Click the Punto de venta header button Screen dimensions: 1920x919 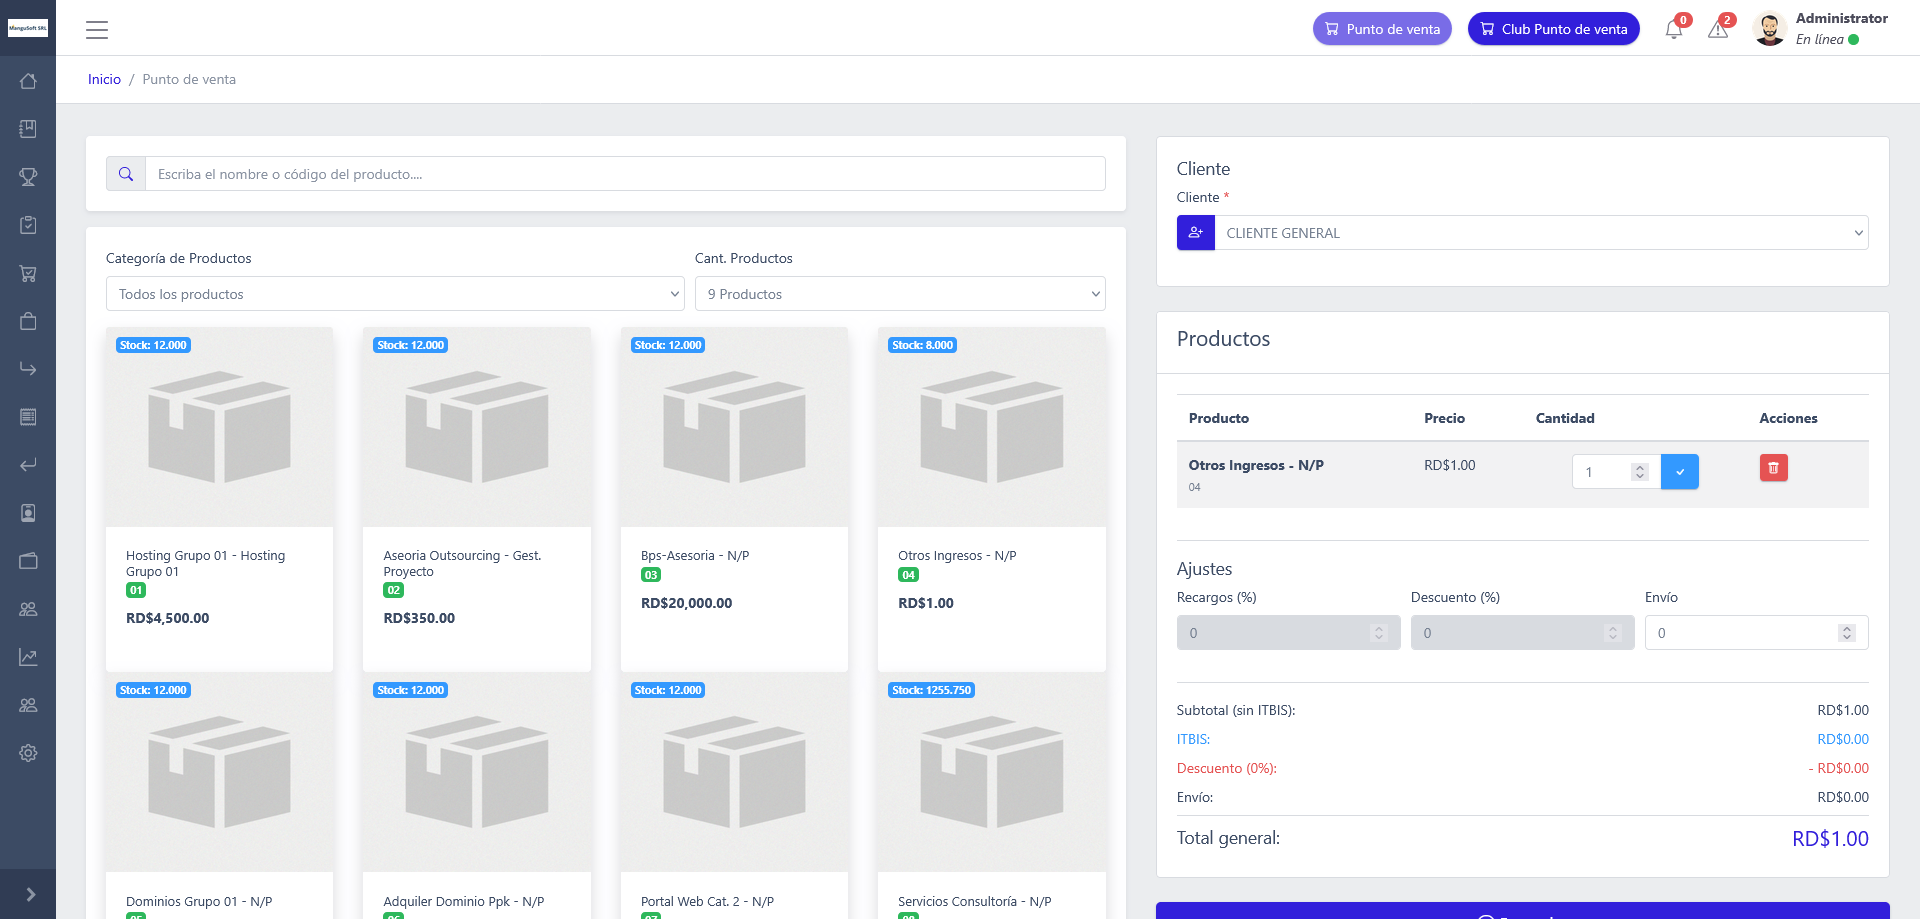click(x=1381, y=29)
